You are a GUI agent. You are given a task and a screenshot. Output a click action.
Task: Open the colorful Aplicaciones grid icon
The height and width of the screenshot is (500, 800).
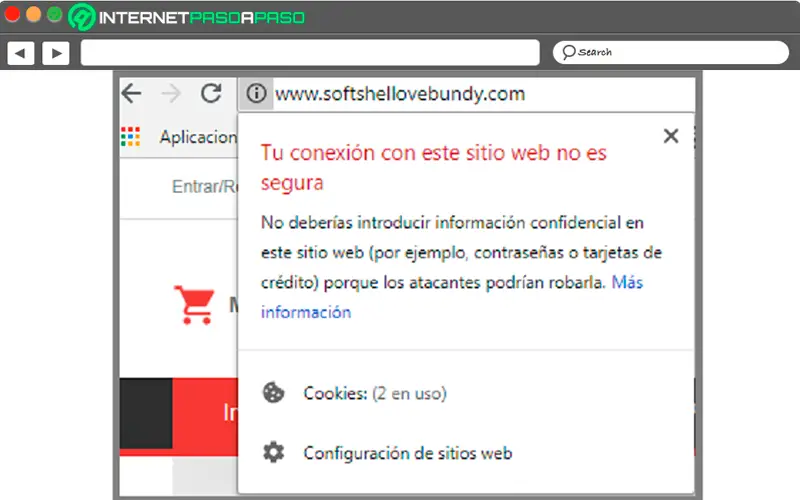click(131, 136)
